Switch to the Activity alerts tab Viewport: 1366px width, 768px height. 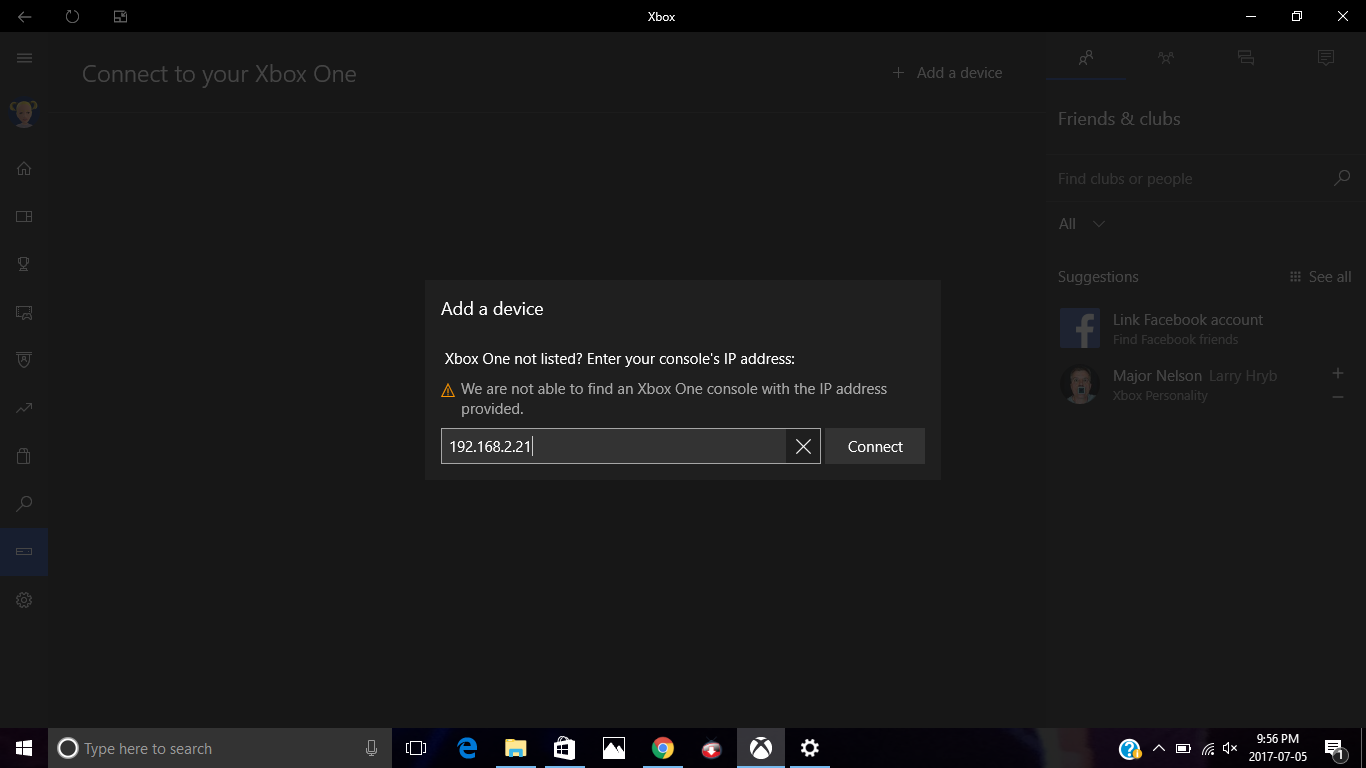pos(1326,58)
